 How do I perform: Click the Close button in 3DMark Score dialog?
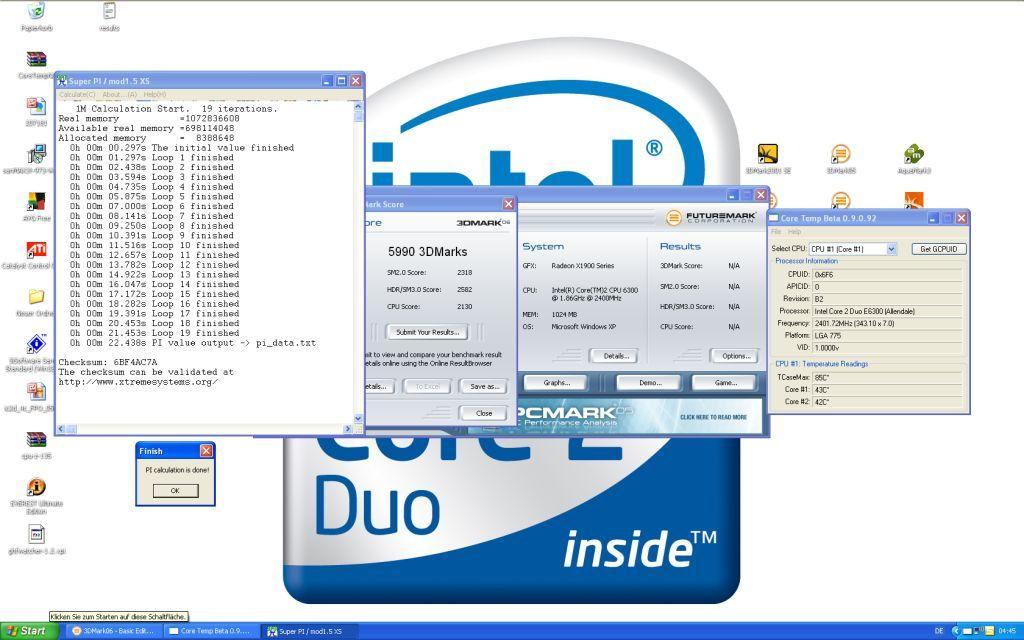tap(484, 413)
